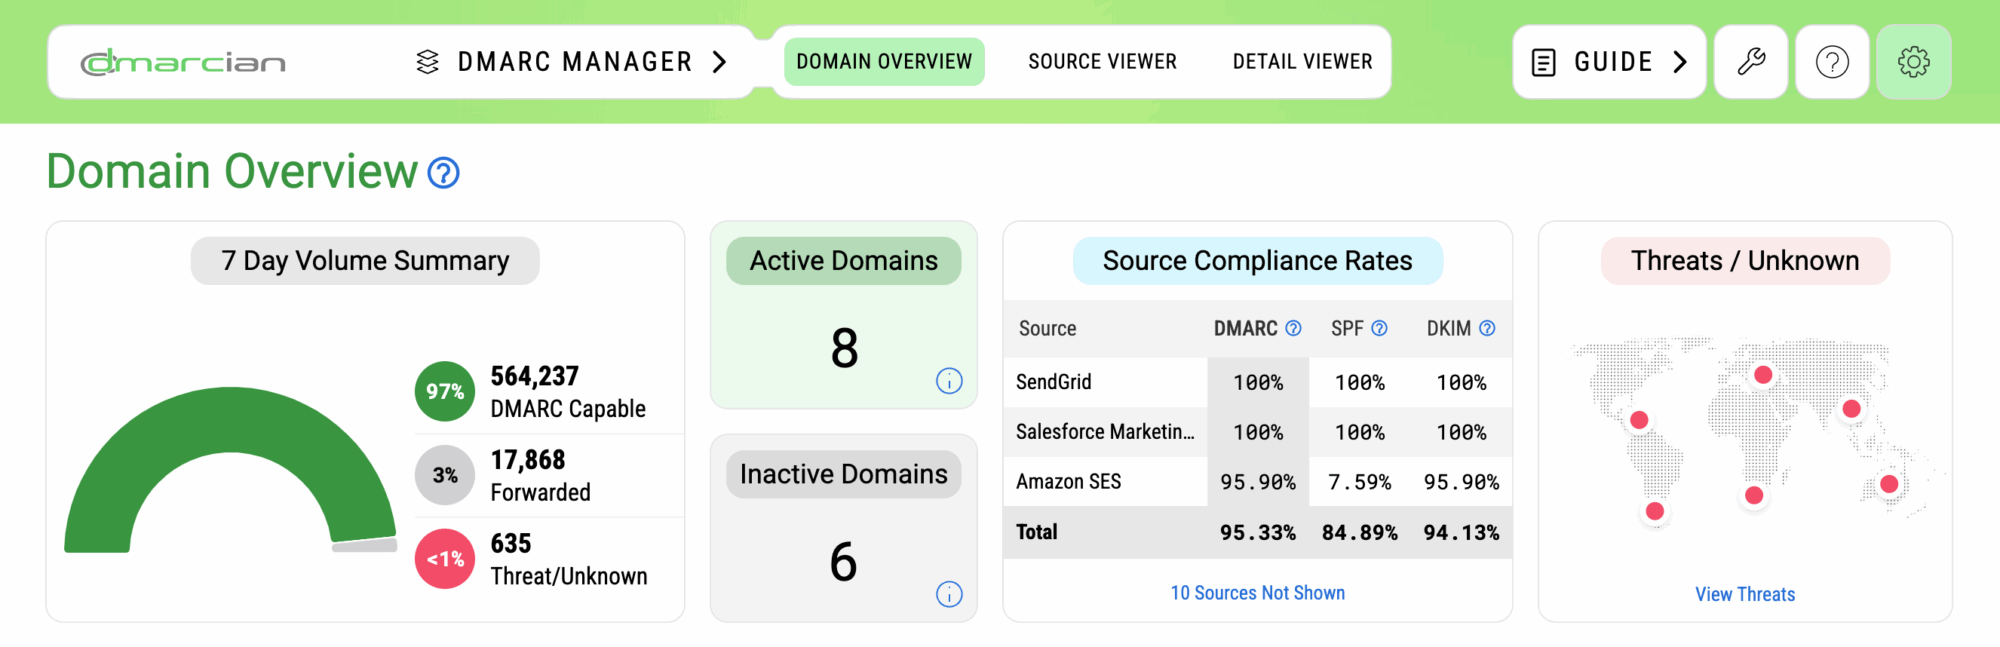Click the Inactive Domains count 6
2000x647 pixels.
click(844, 562)
